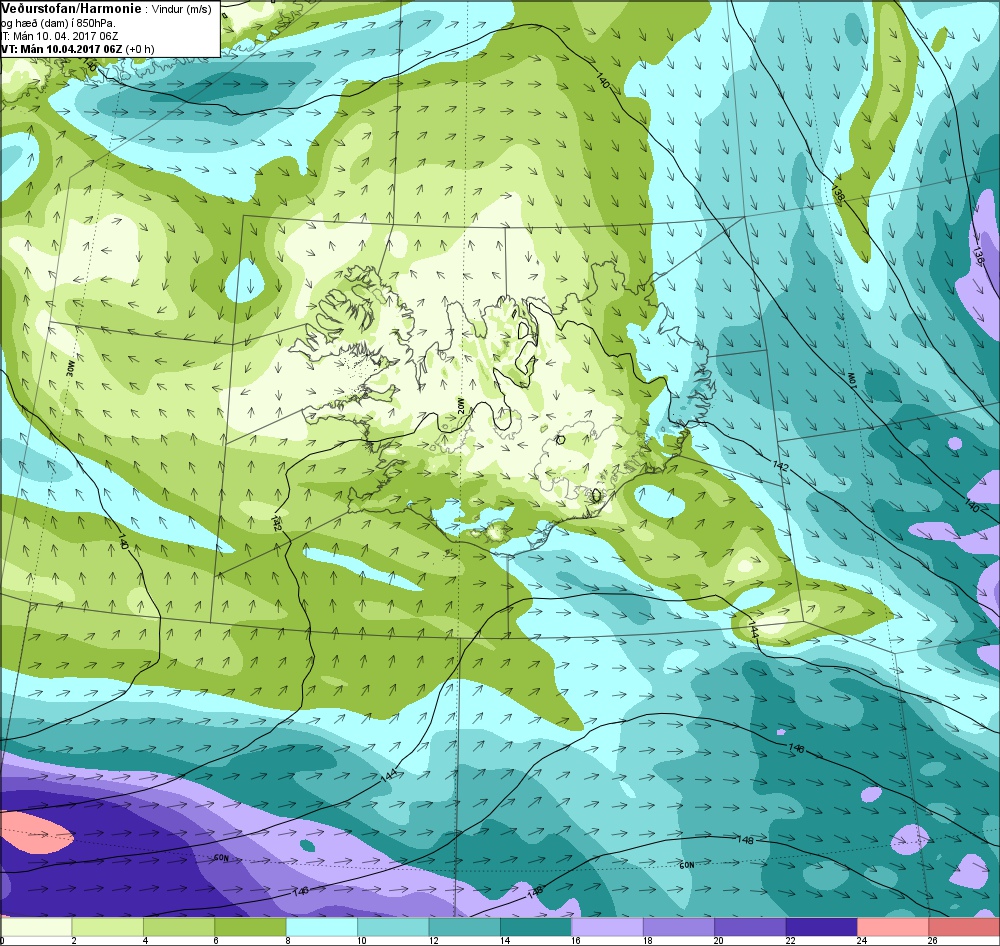Select the deep purple 20–22 m/s legend swatch
This screenshot has height=946, width=1000.
click(750, 926)
